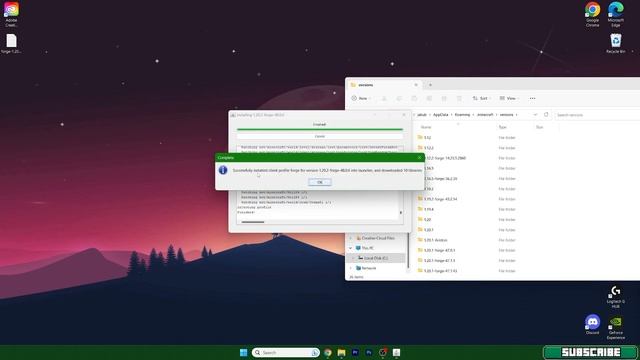Open File Explorer from the taskbar
Image resolution: width=640 pixels, height=360 pixels.
click(x=341, y=352)
